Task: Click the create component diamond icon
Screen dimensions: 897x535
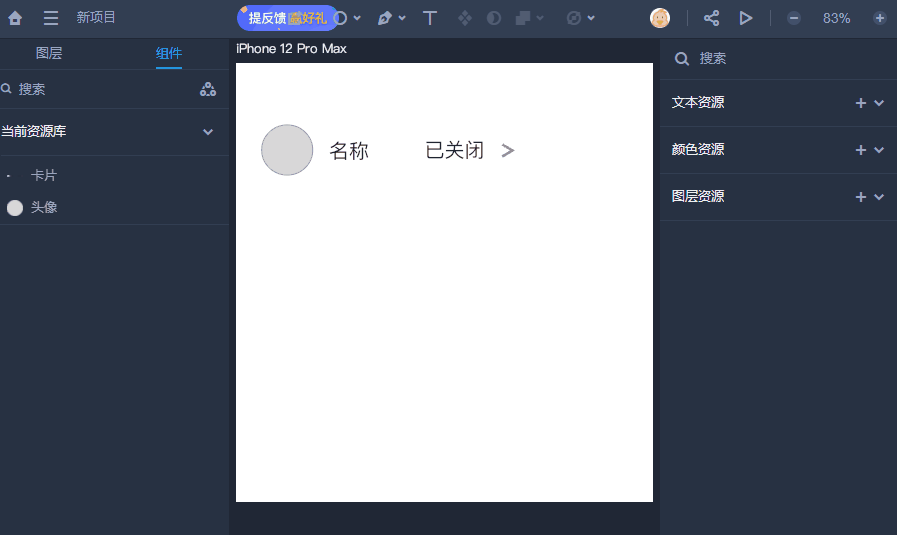Action: click(x=465, y=18)
